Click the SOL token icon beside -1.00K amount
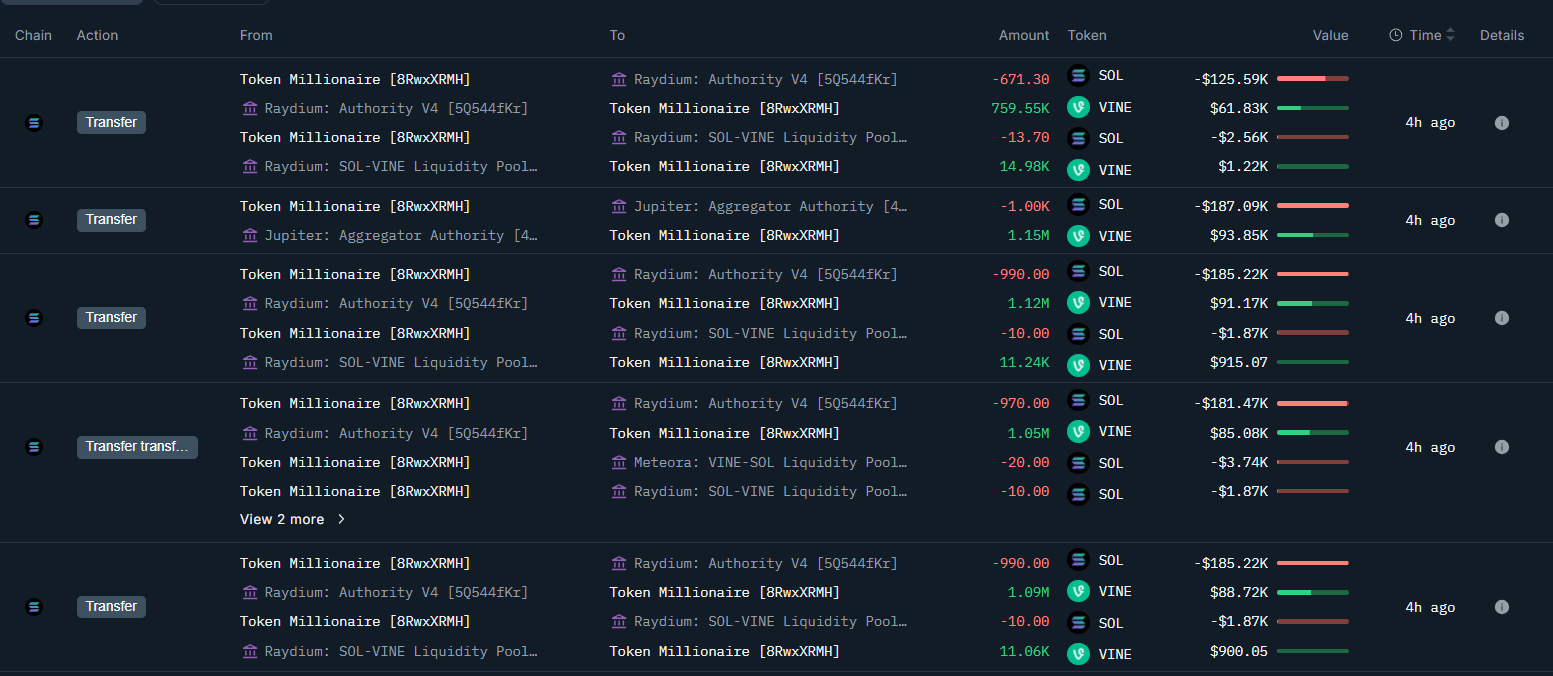The height and width of the screenshot is (676, 1553). [1078, 205]
